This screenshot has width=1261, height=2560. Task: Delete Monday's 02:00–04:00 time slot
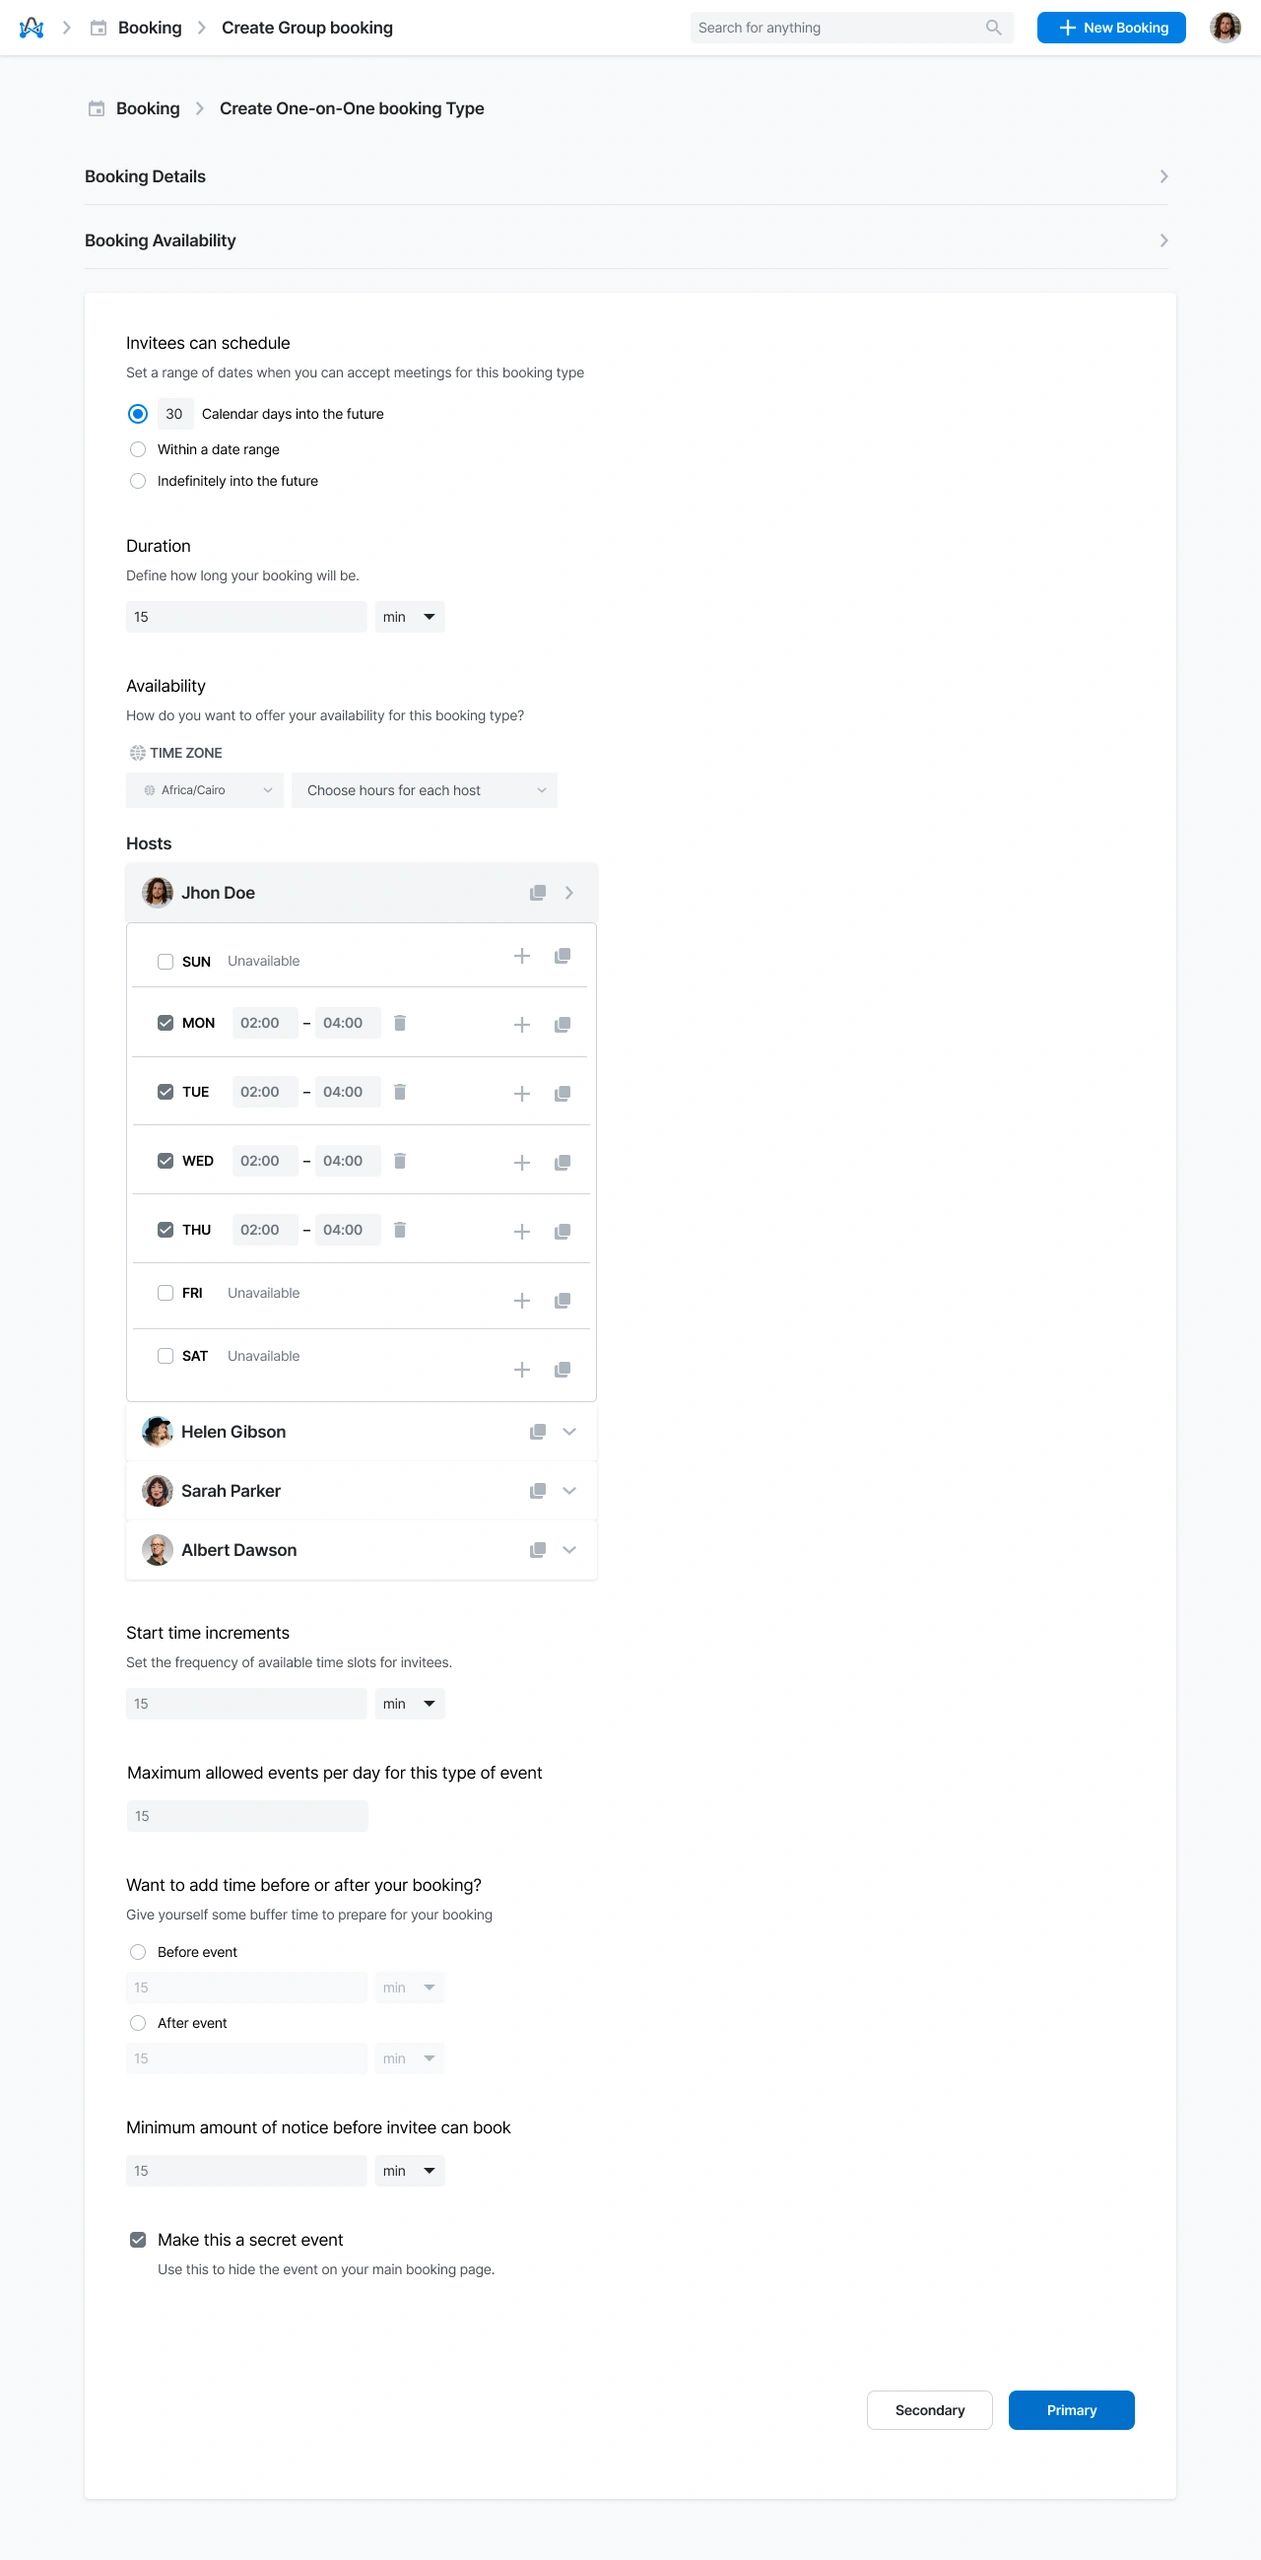click(400, 1022)
